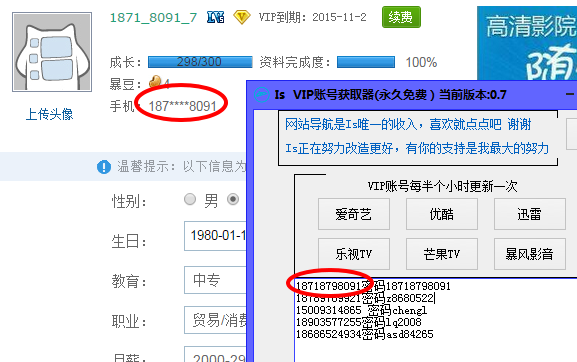Click the 资料完成度 progress bar
Image resolution: width=577 pixels, height=362 pixels.
366,62
